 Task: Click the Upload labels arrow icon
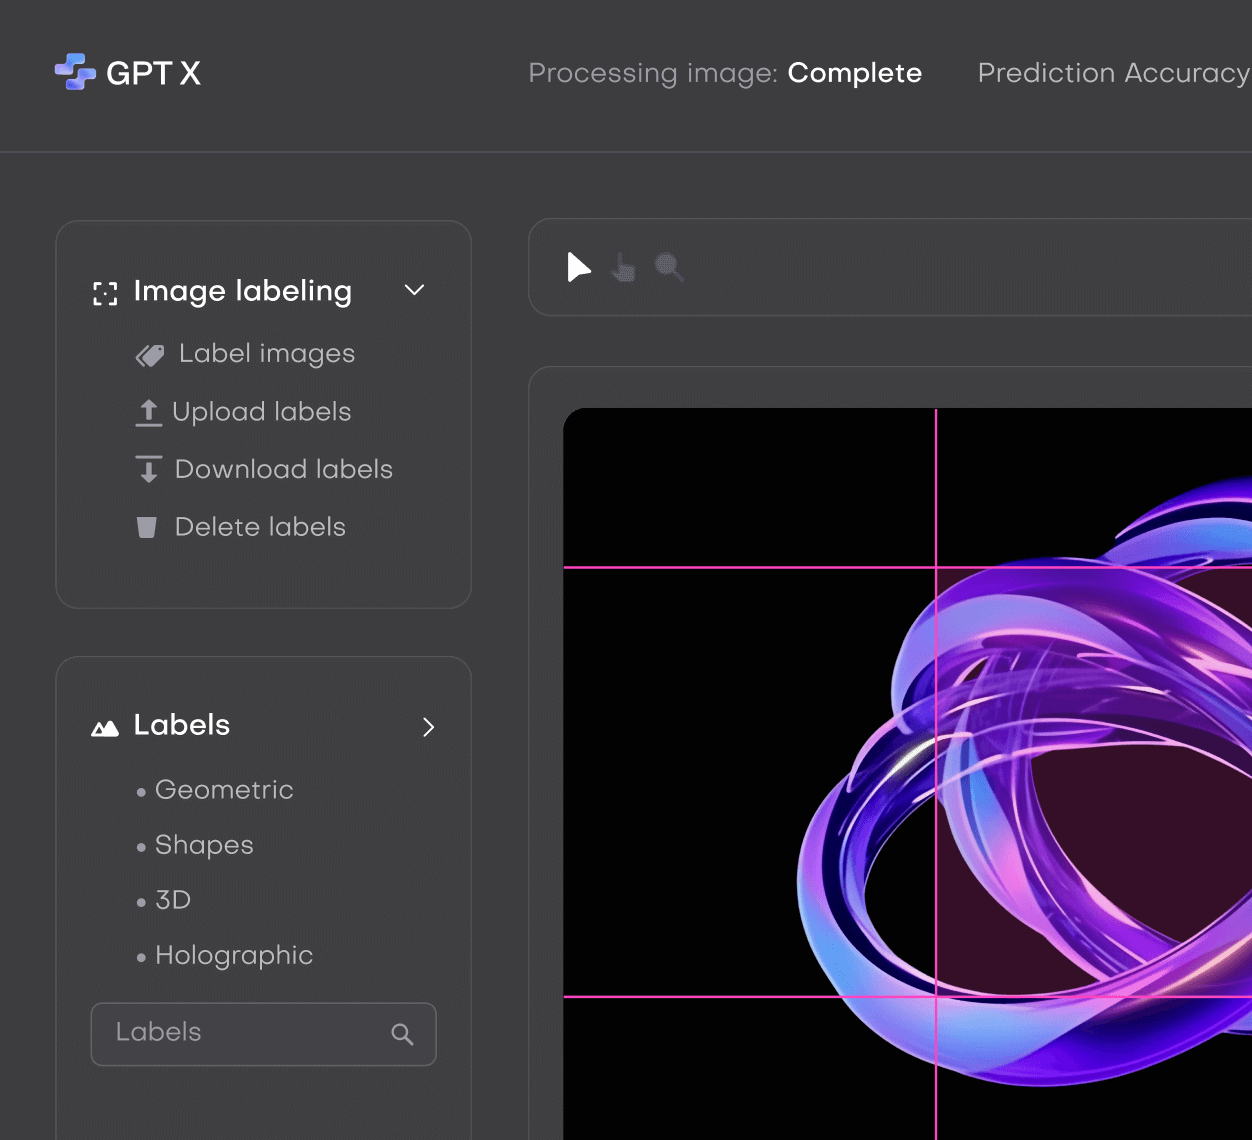(x=148, y=412)
